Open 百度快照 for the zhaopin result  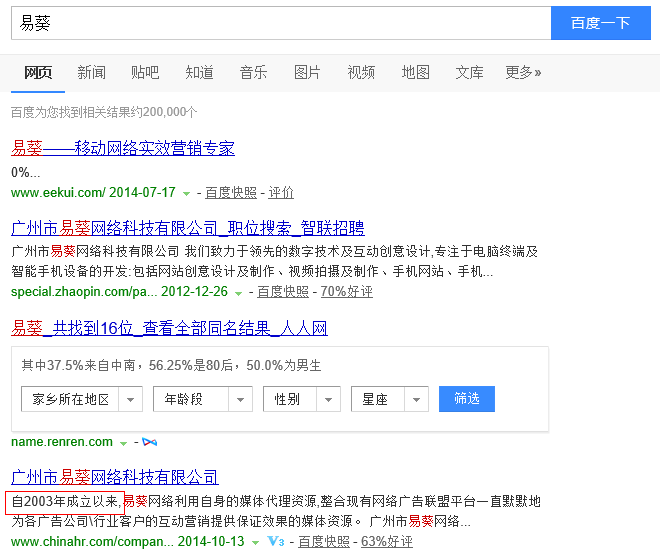[283, 292]
